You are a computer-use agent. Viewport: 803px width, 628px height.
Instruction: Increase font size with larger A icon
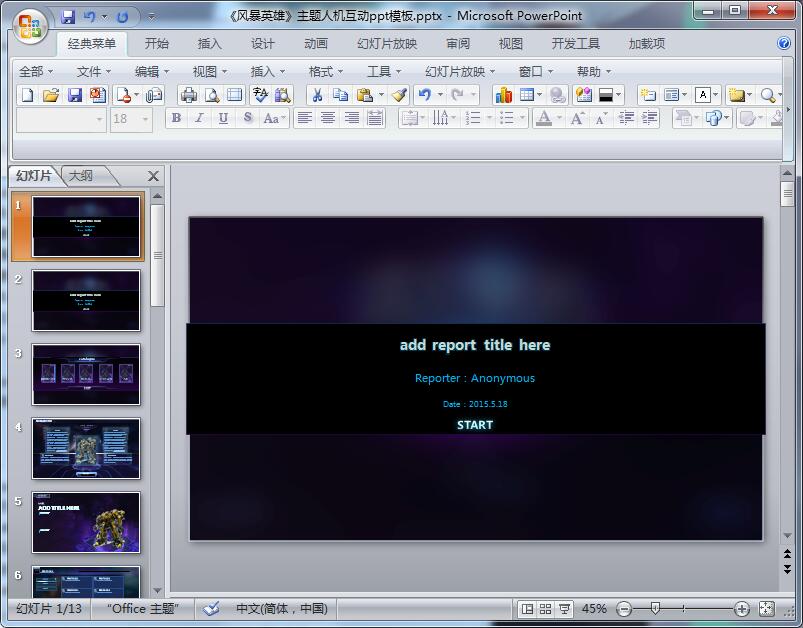[x=577, y=118]
